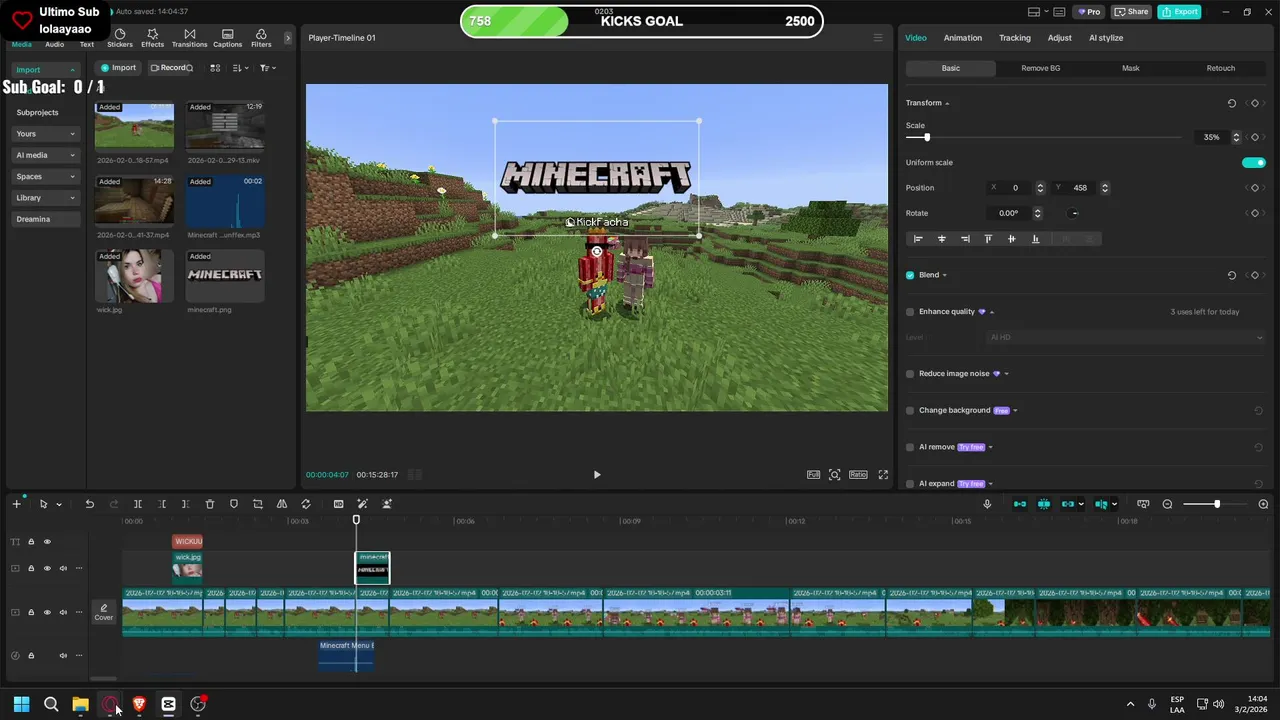Click the Scale slider handle
Viewport: 1280px width, 720px height.
click(927, 137)
